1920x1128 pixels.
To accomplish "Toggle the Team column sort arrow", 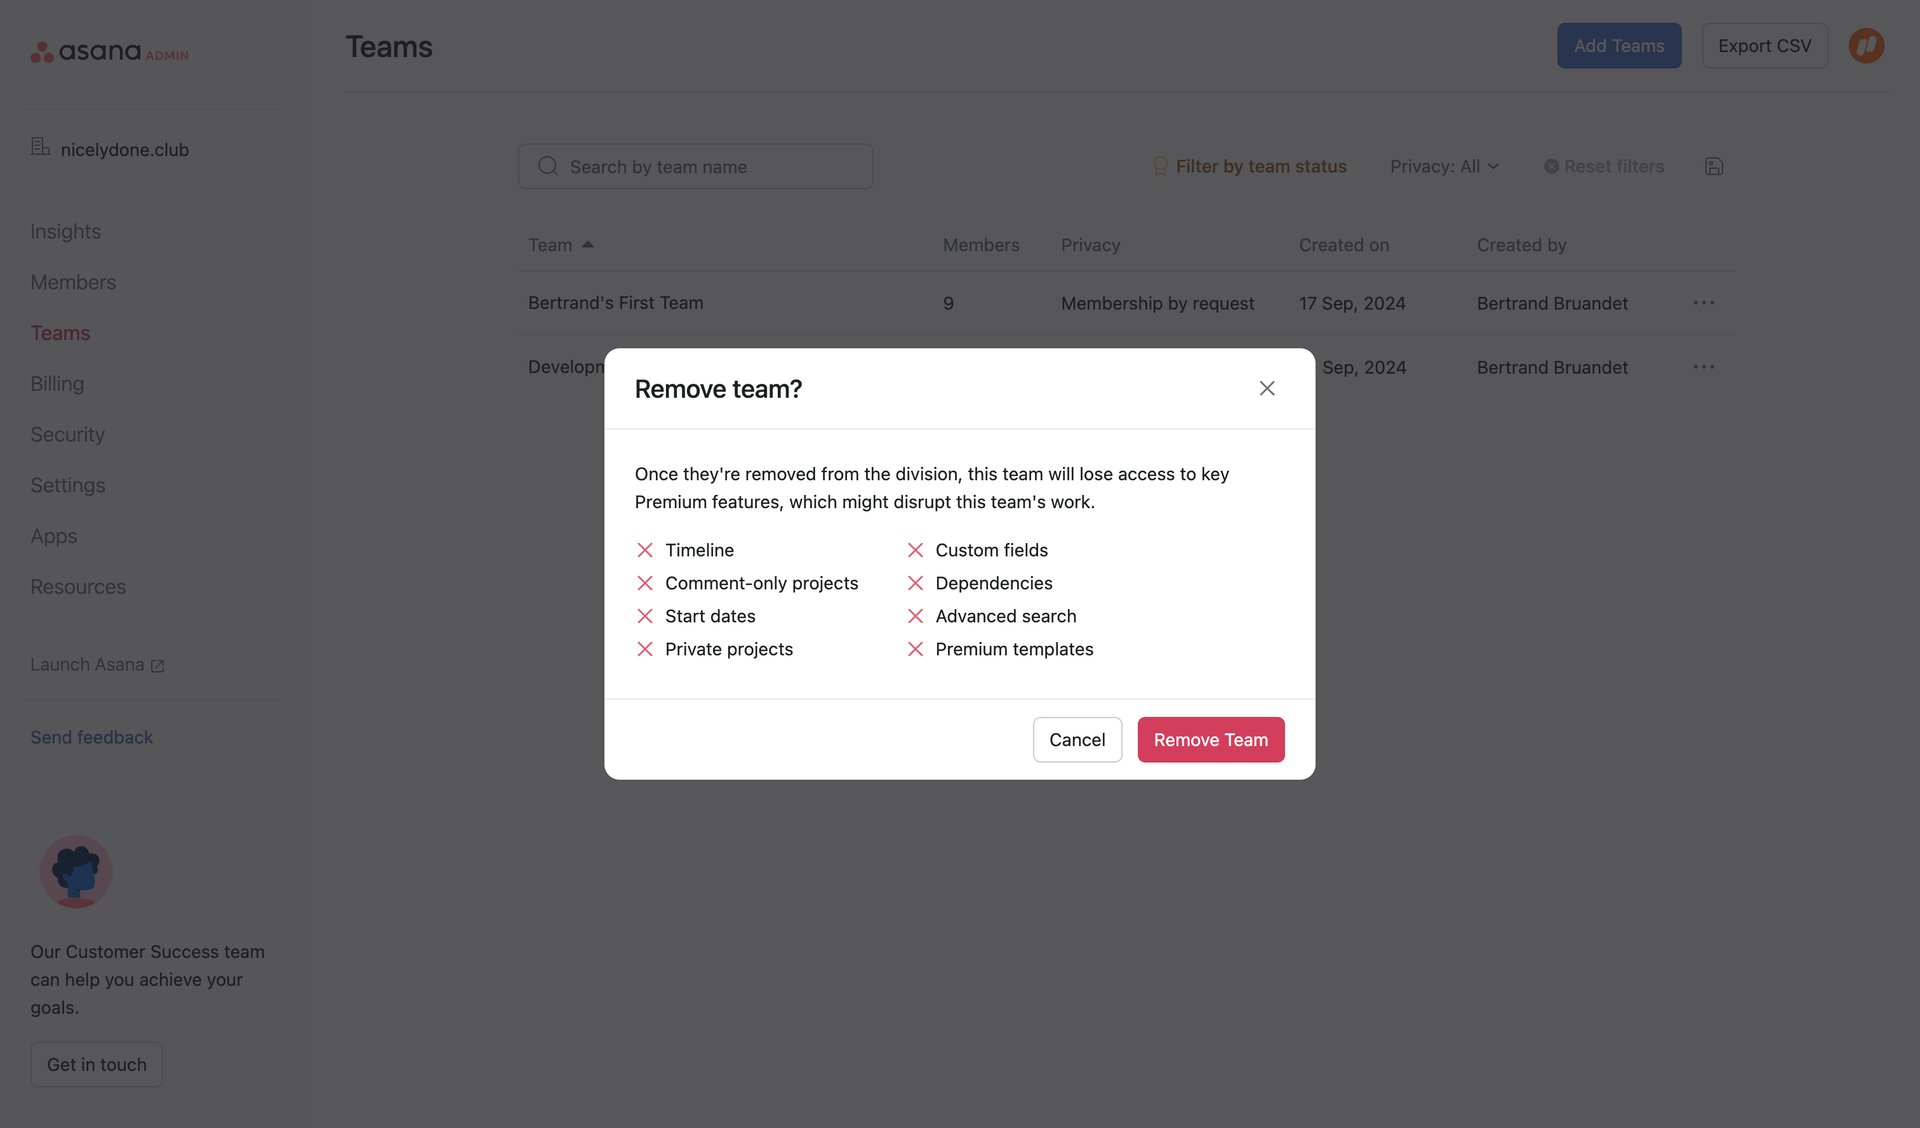I will [589, 243].
